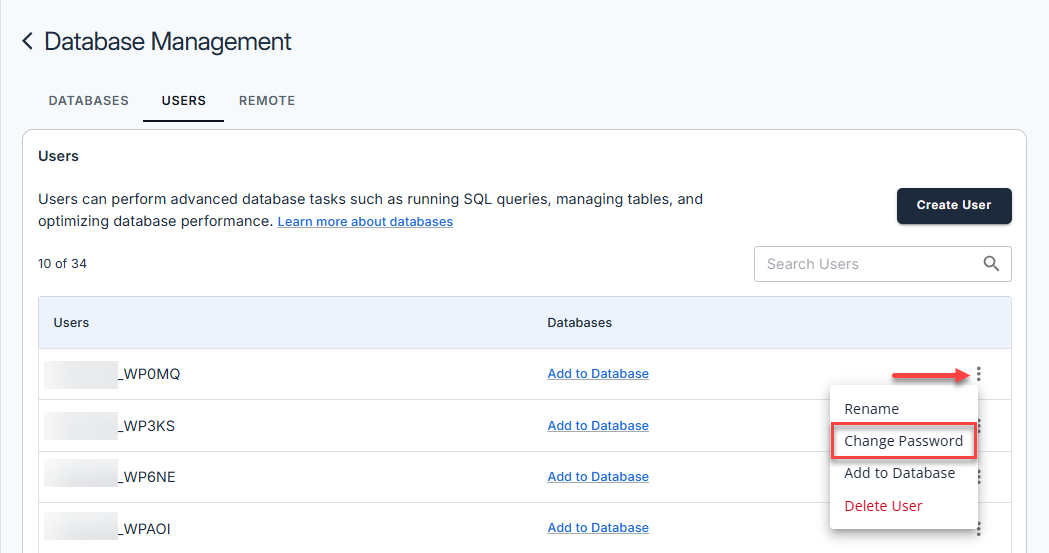Click the Users column header
This screenshot has width=1049, height=553.
point(71,322)
